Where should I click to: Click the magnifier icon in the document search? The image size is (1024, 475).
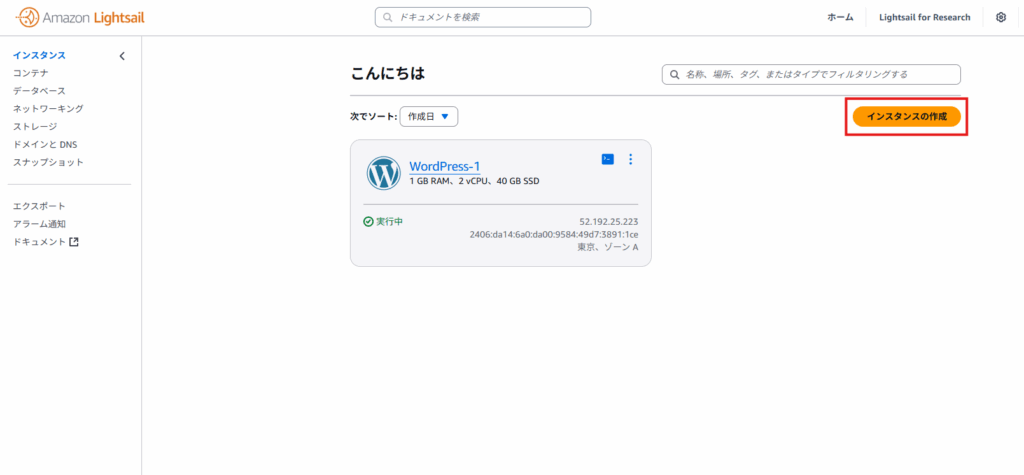(x=387, y=18)
